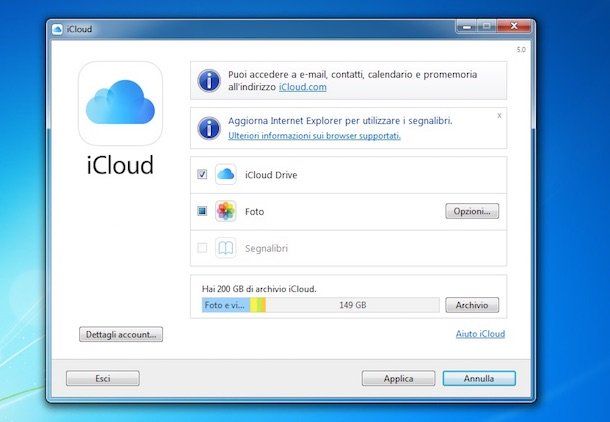Click the blue Foto e vi... storage segment

click(226, 305)
